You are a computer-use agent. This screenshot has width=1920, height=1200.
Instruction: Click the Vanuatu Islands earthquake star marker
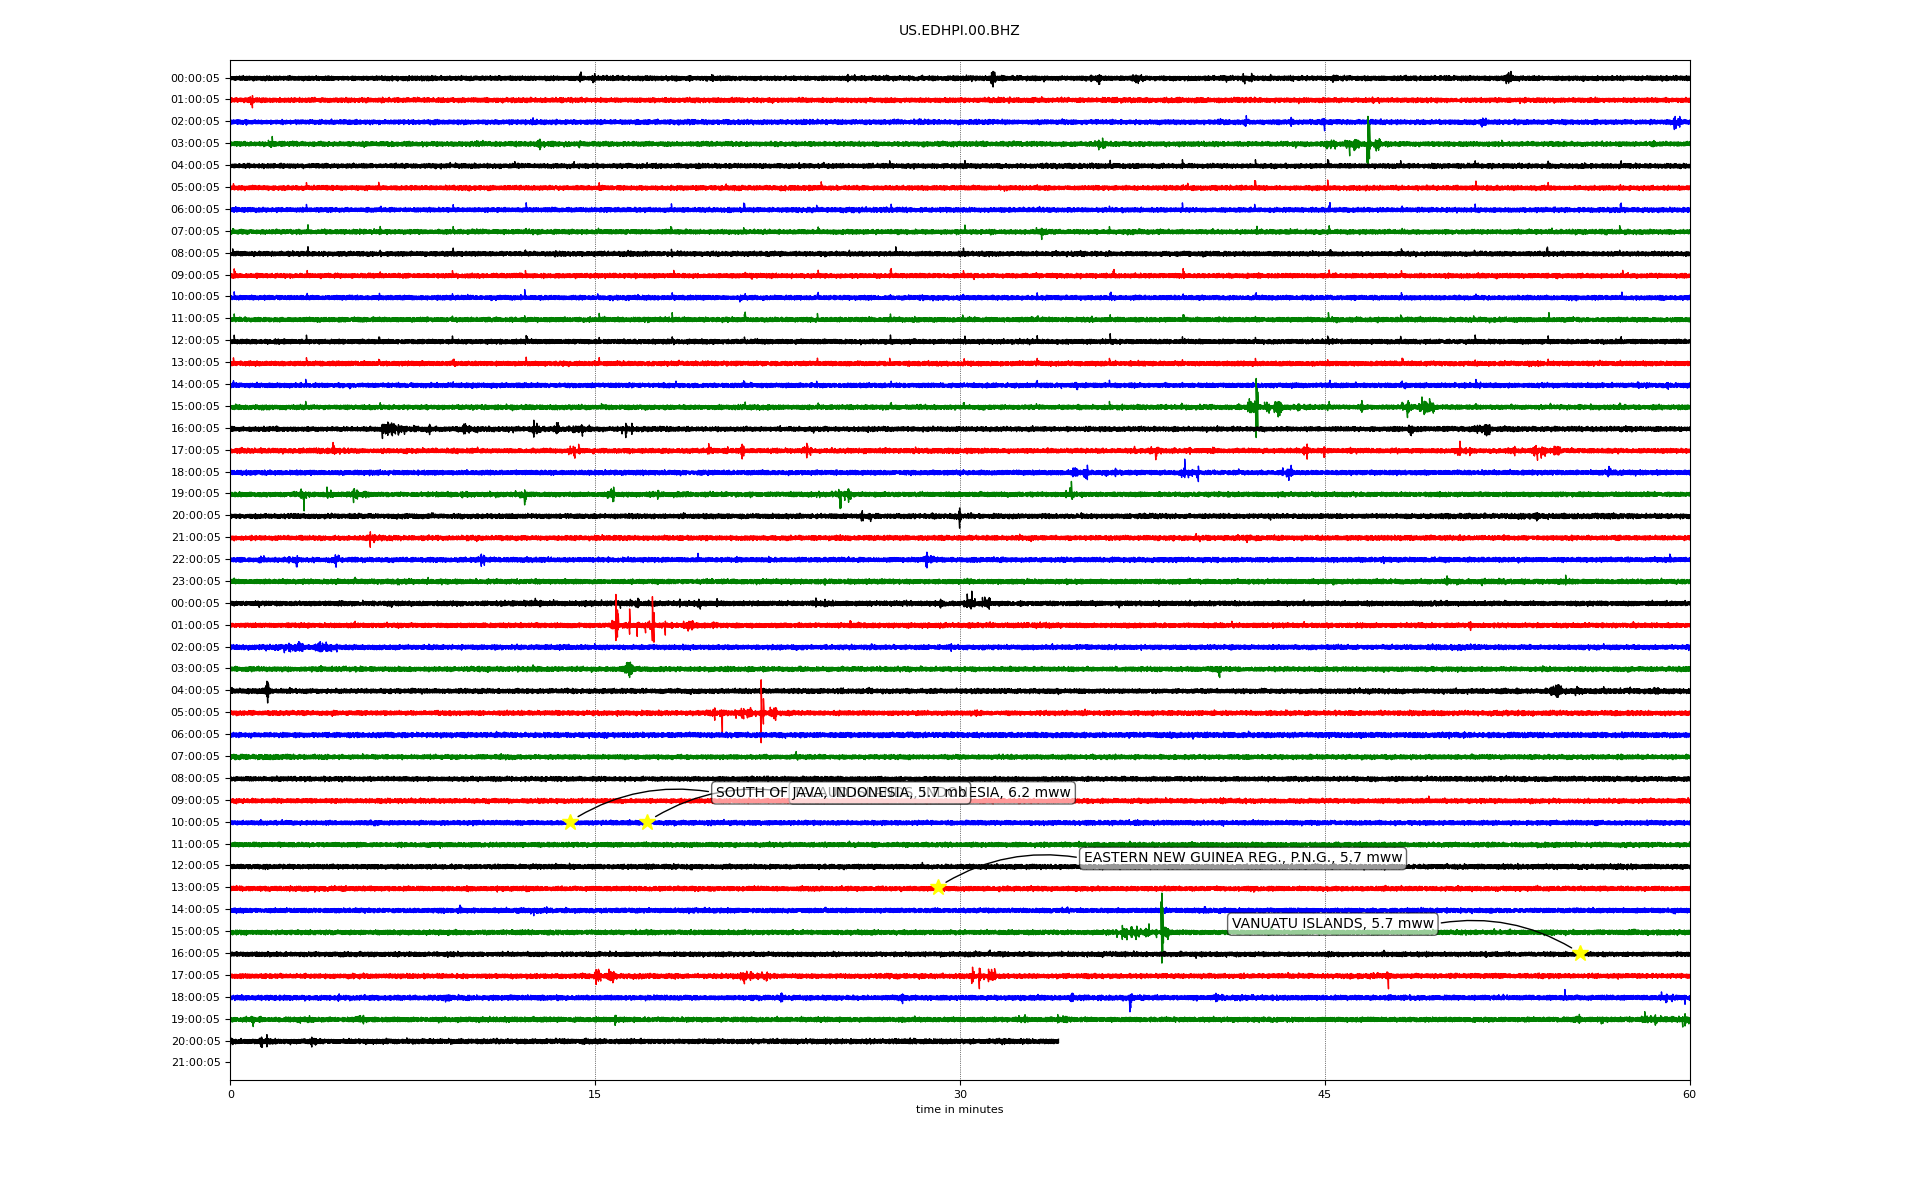click(x=1579, y=953)
